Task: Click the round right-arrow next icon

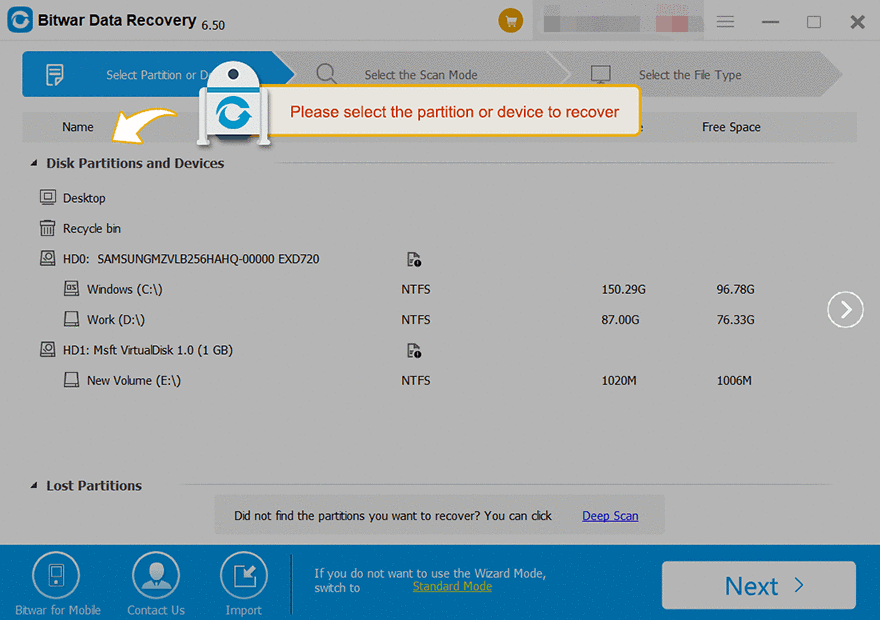Action: (845, 310)
